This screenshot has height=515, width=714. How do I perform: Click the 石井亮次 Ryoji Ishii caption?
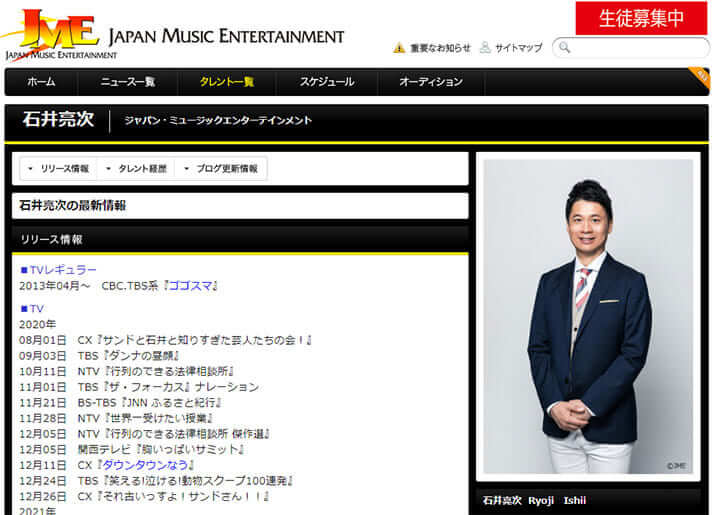(x=535, y=500)
